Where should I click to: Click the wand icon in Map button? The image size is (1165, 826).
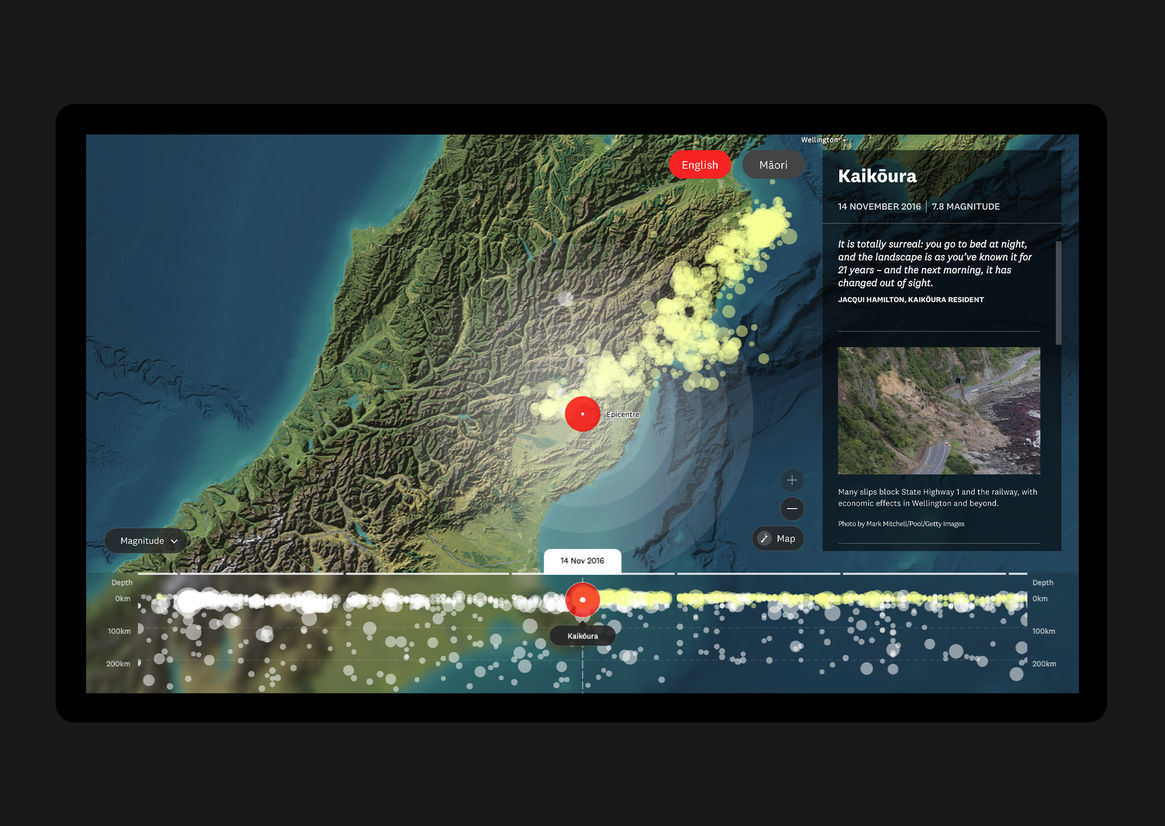[x=765, y=538]
